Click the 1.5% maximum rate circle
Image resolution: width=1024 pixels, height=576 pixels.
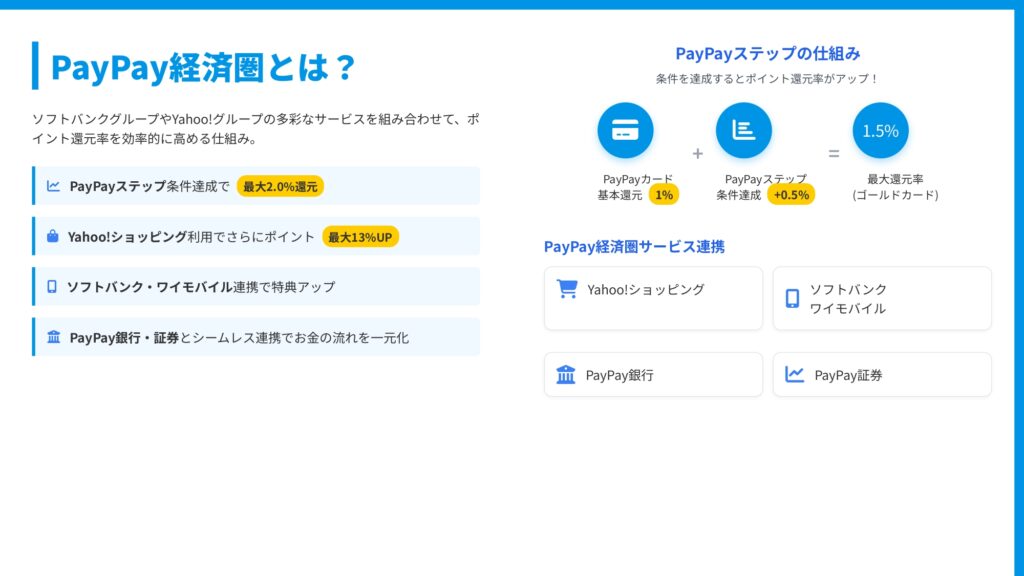880,131
